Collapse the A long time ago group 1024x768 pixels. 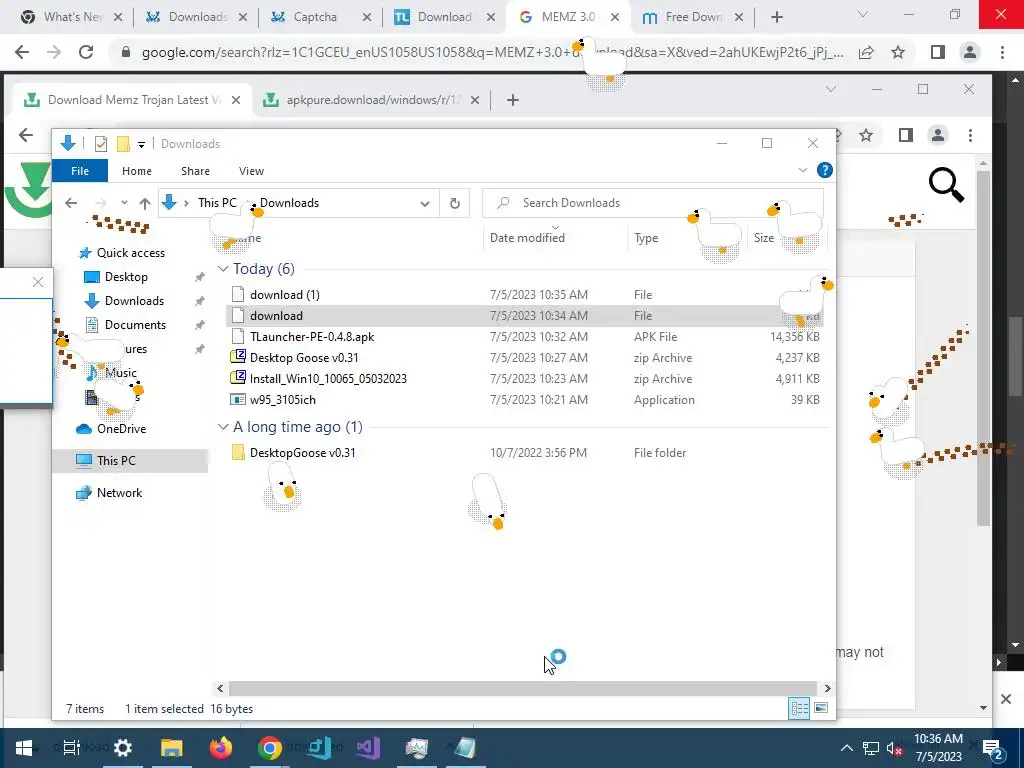click(223, 426)
